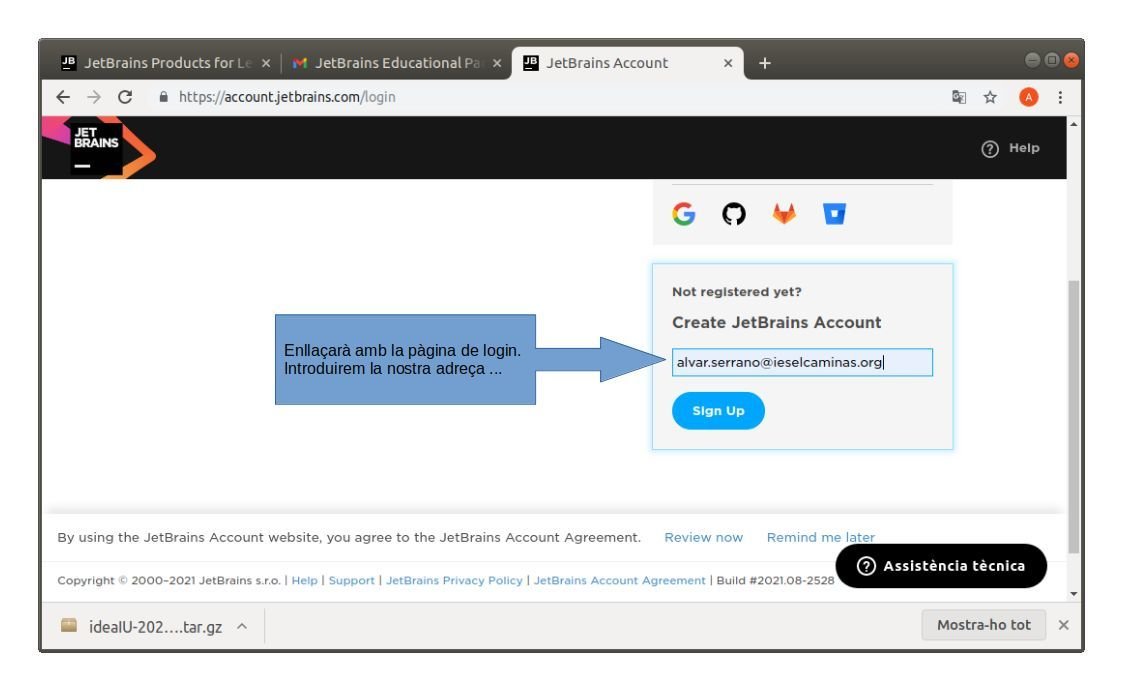Viewport: 1123px width, 691px height.
Task: Close the JetBrains Products for Learning tab
Action: click(266, 63)
